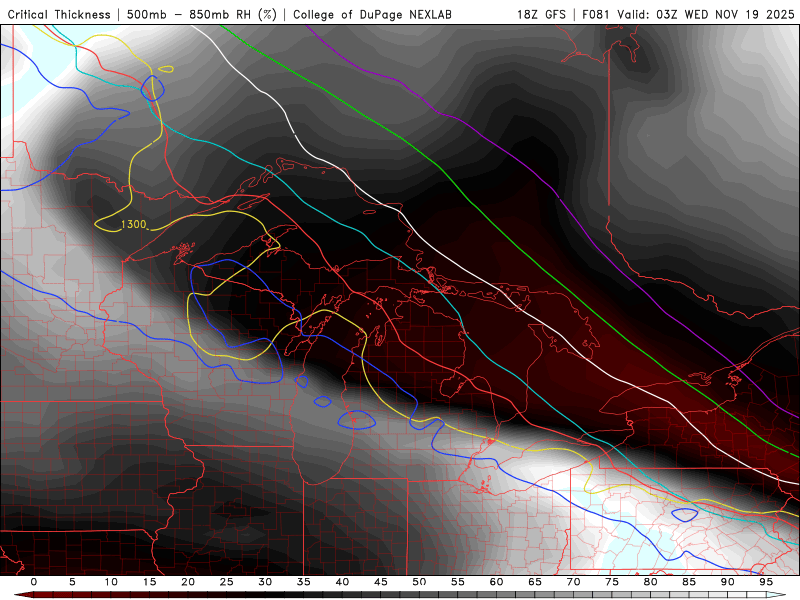Click the colorbar value "65"

535,582
